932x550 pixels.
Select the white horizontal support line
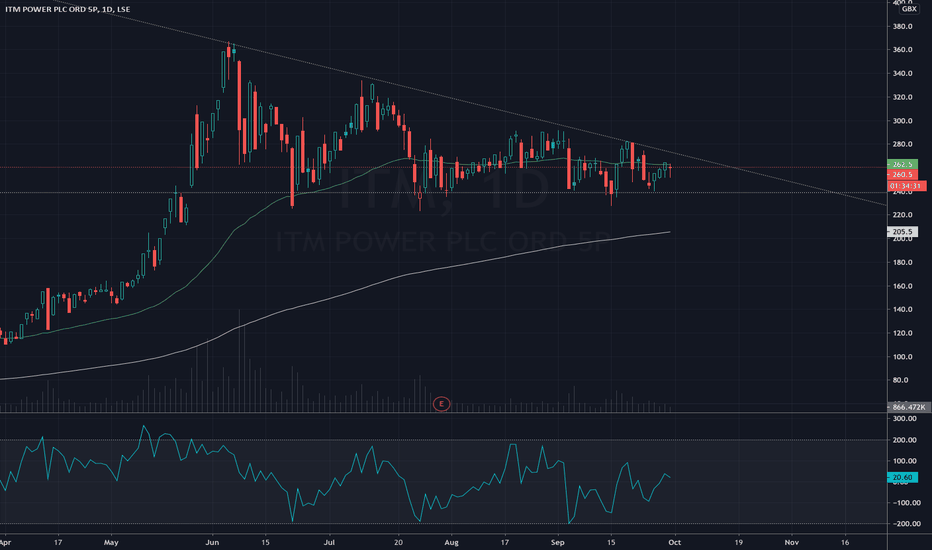pyautogui.click(x=443, y=193)
